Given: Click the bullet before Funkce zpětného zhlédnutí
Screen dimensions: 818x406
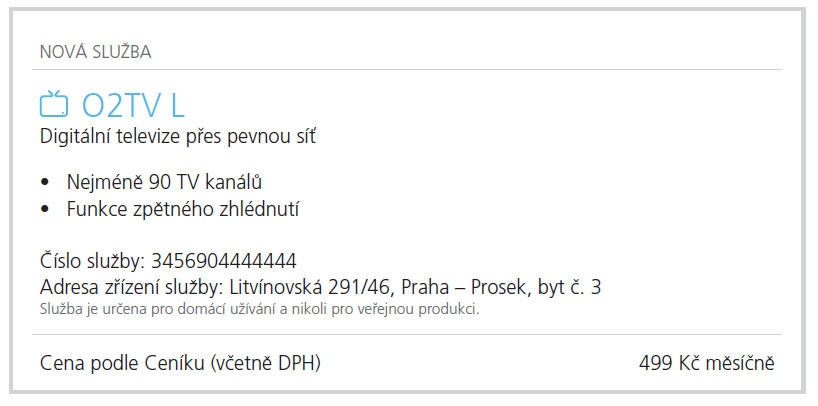Looking at the screenshot, I should [45, 209].
